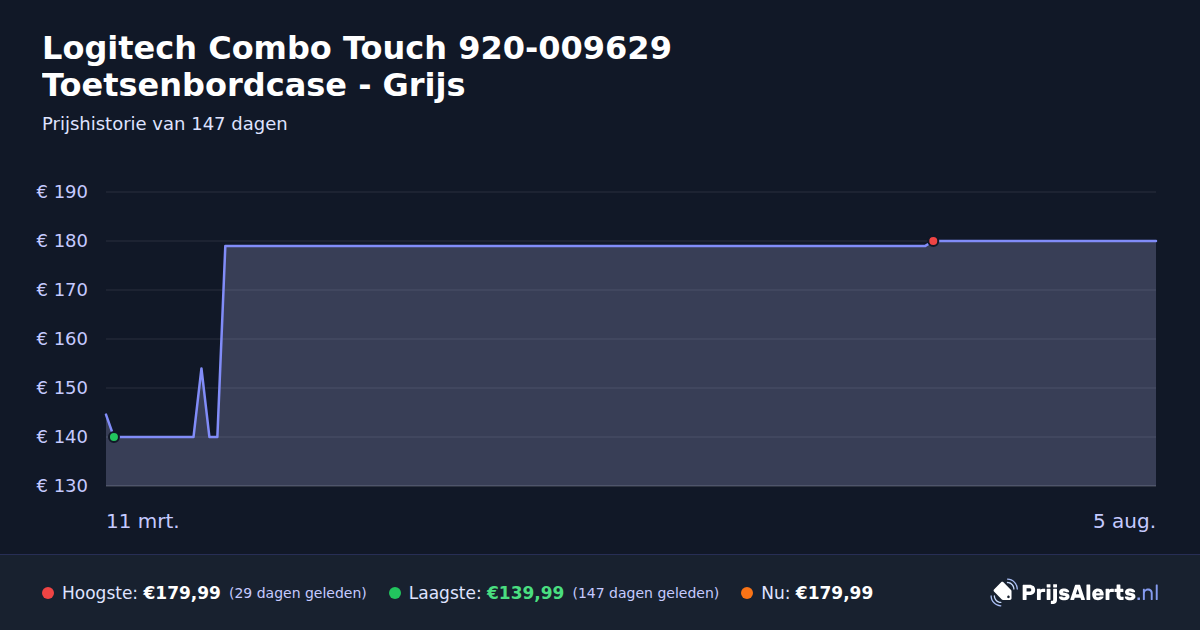Open the PrijsAlerts.nl brand link
The height and width of the screenshot is (630, 1200).
click(x=1075, y=593)
